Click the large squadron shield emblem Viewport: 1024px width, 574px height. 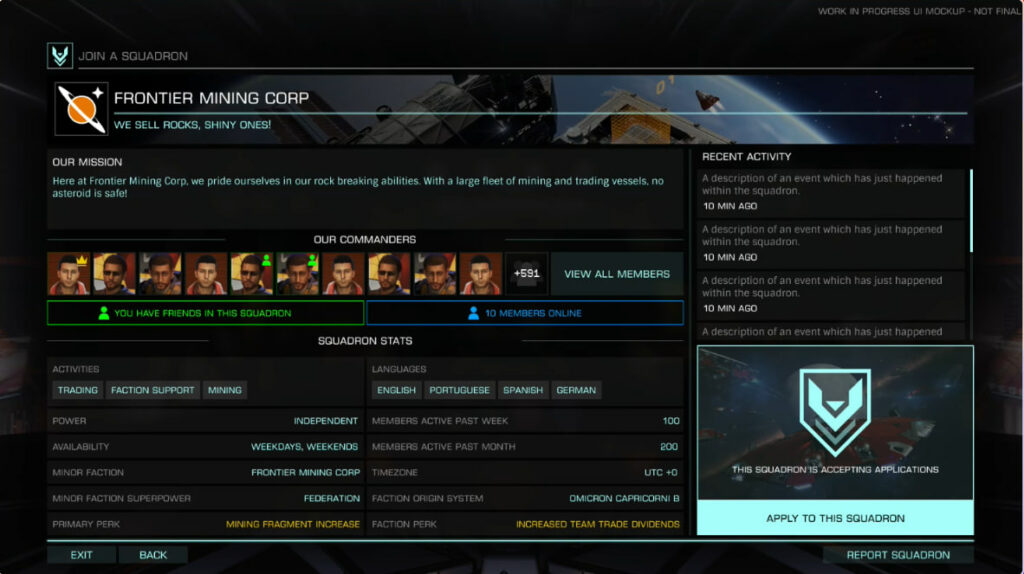click(x=835, y=413)
